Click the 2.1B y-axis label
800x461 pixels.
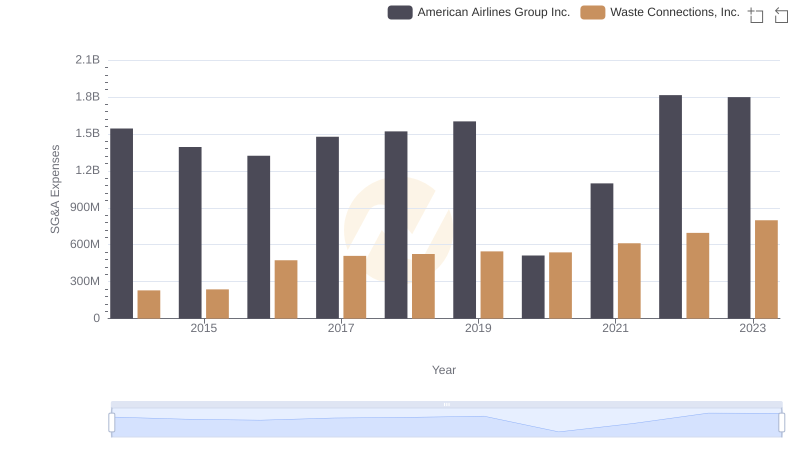click(x=88, y=60)
